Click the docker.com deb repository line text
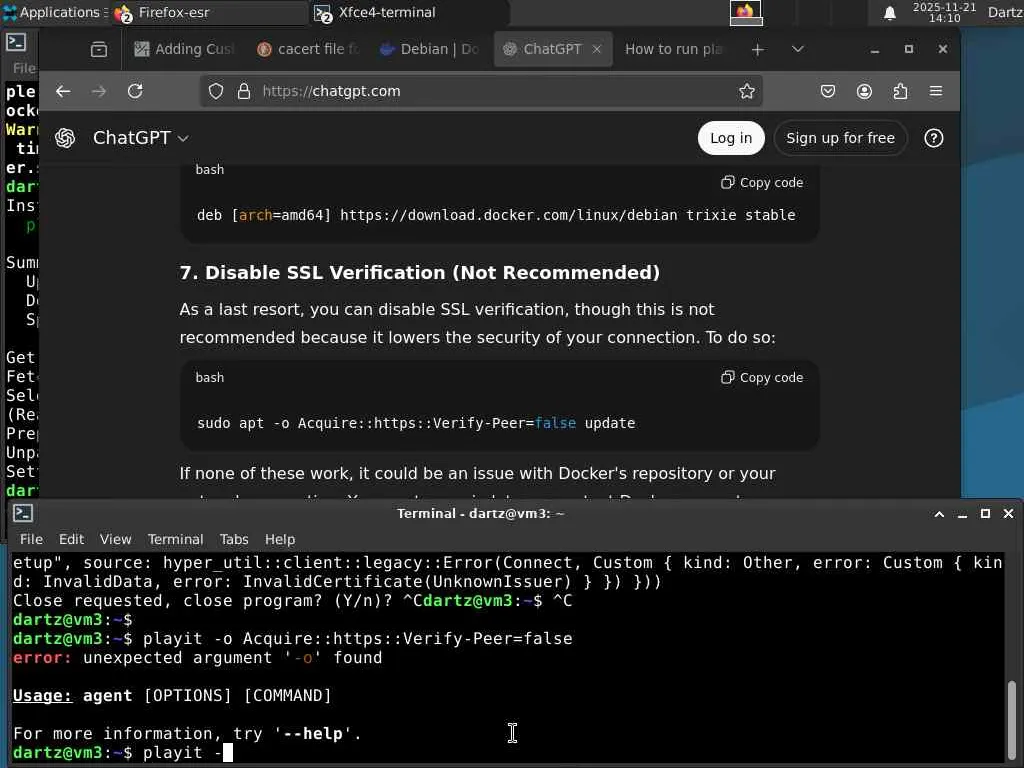 pos(496,215)
